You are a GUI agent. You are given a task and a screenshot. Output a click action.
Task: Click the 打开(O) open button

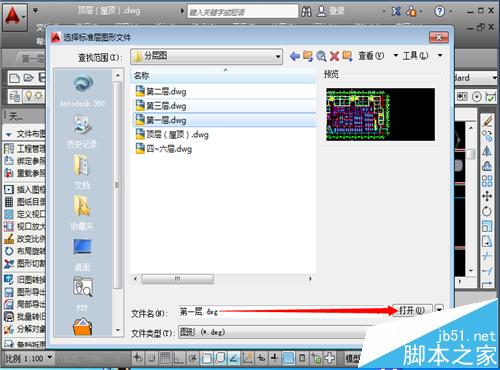coord(412,310)
